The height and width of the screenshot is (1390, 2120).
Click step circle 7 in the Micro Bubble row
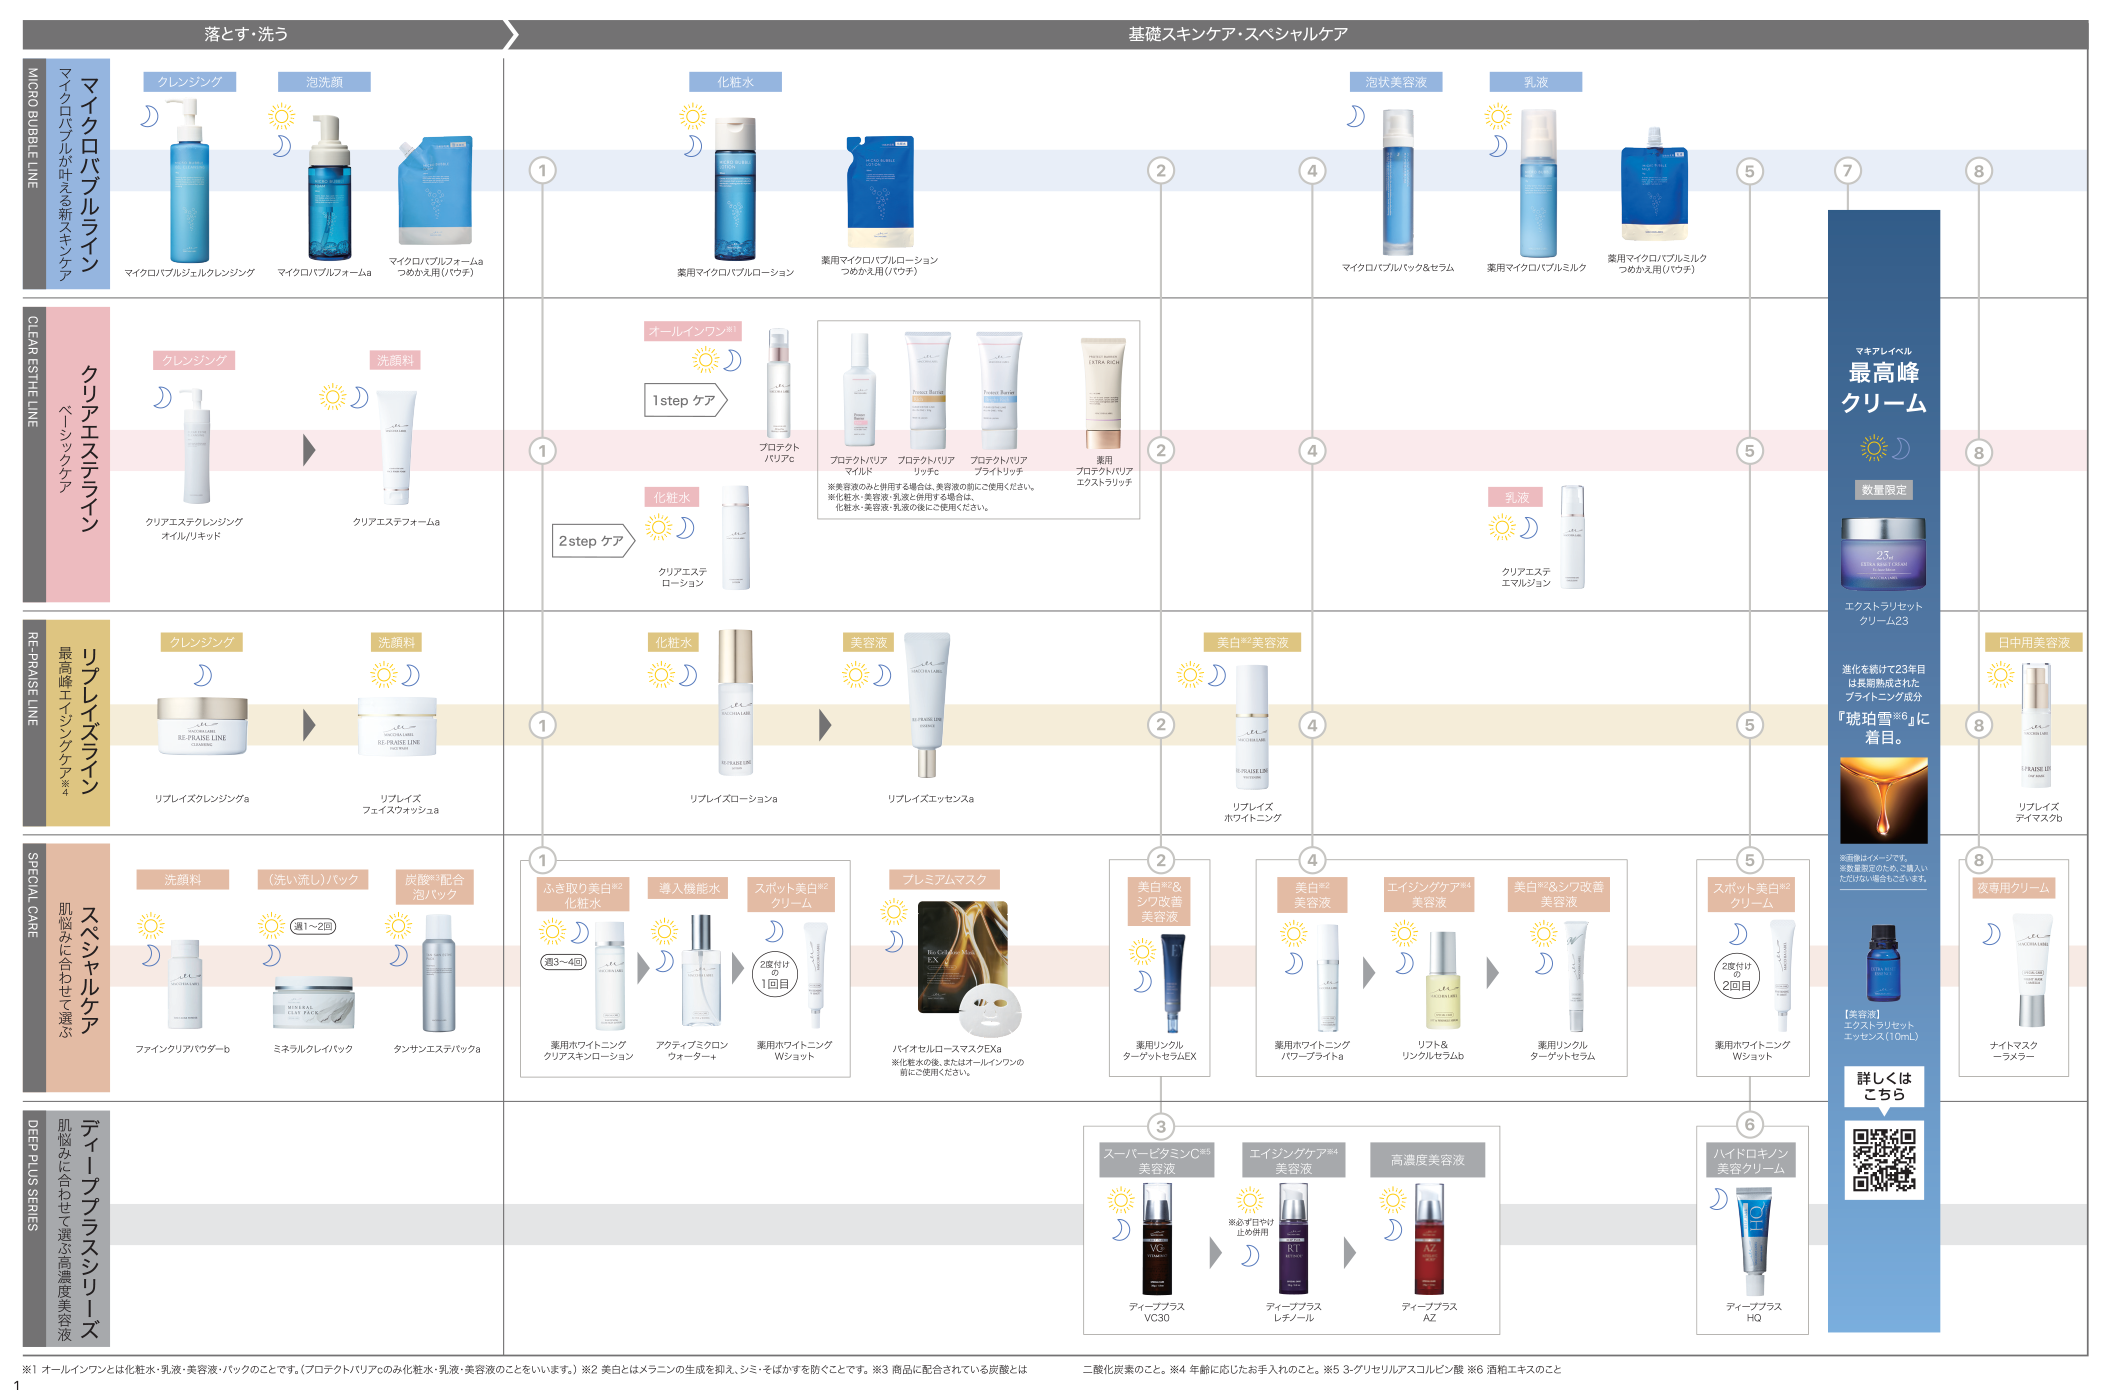click(x=1847, y=170)
